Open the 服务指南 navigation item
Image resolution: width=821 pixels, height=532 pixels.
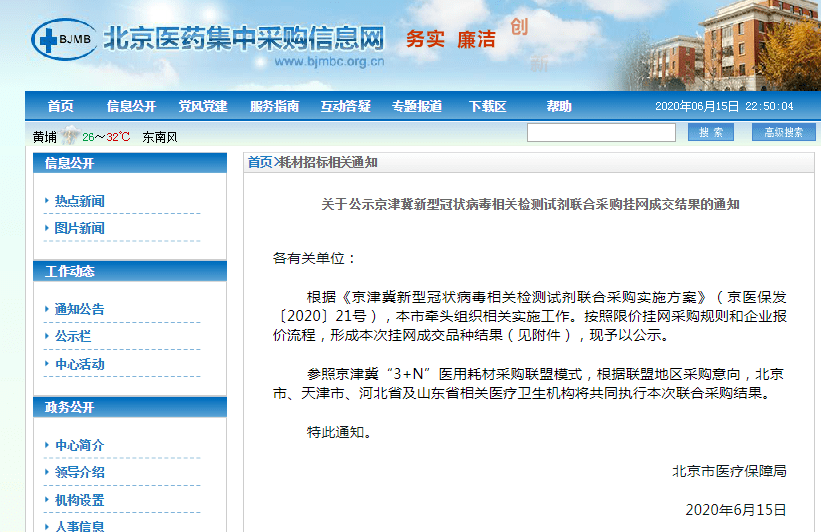point(274,106)
